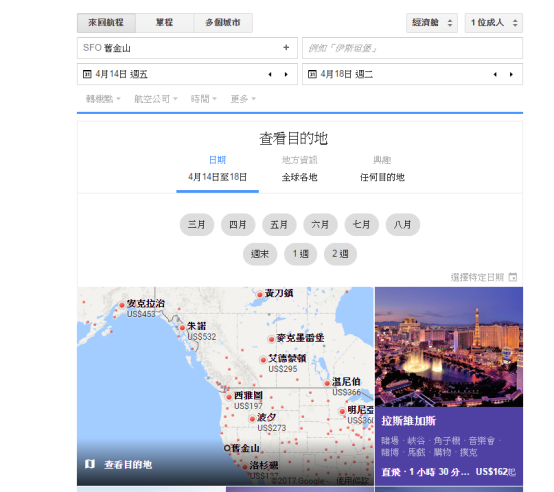Select the 西雅圖 map marker
554x492 pixels.
click(229, 397)
